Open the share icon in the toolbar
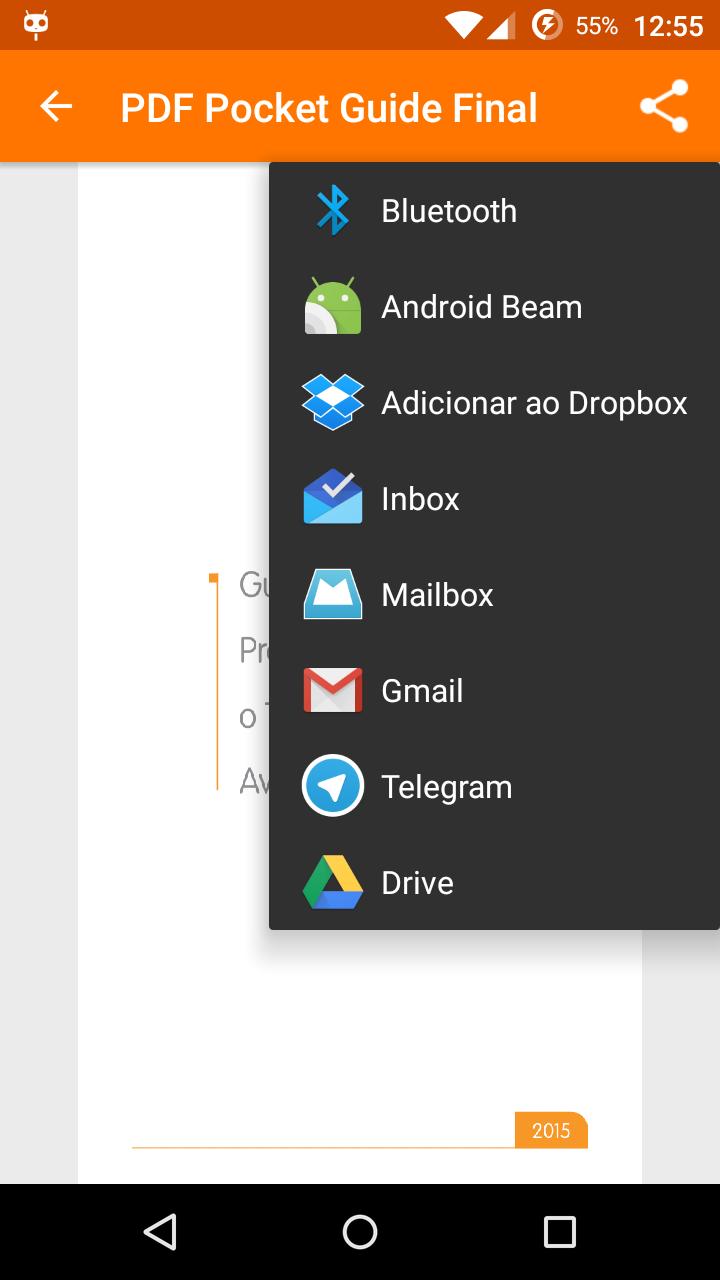This screenshot has width=720, height=1280. click(664, 106)
